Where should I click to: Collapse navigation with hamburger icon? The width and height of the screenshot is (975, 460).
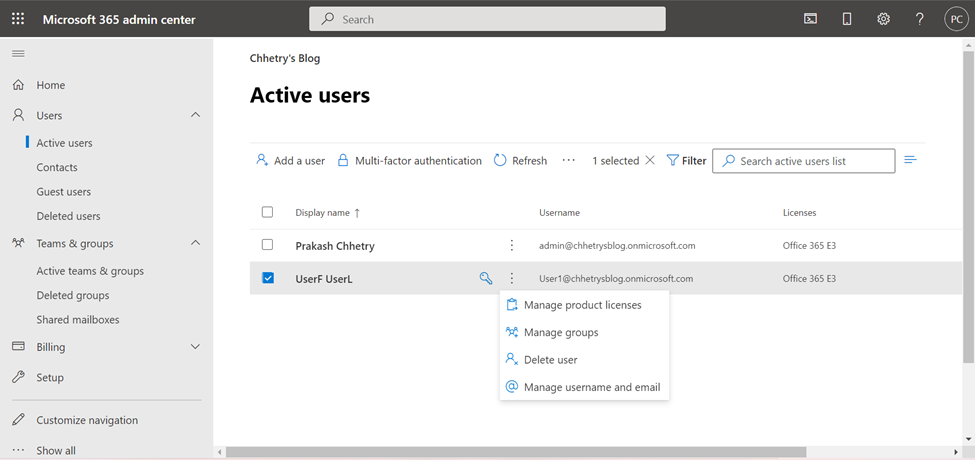pyautogui.click(x=19, y=53)
